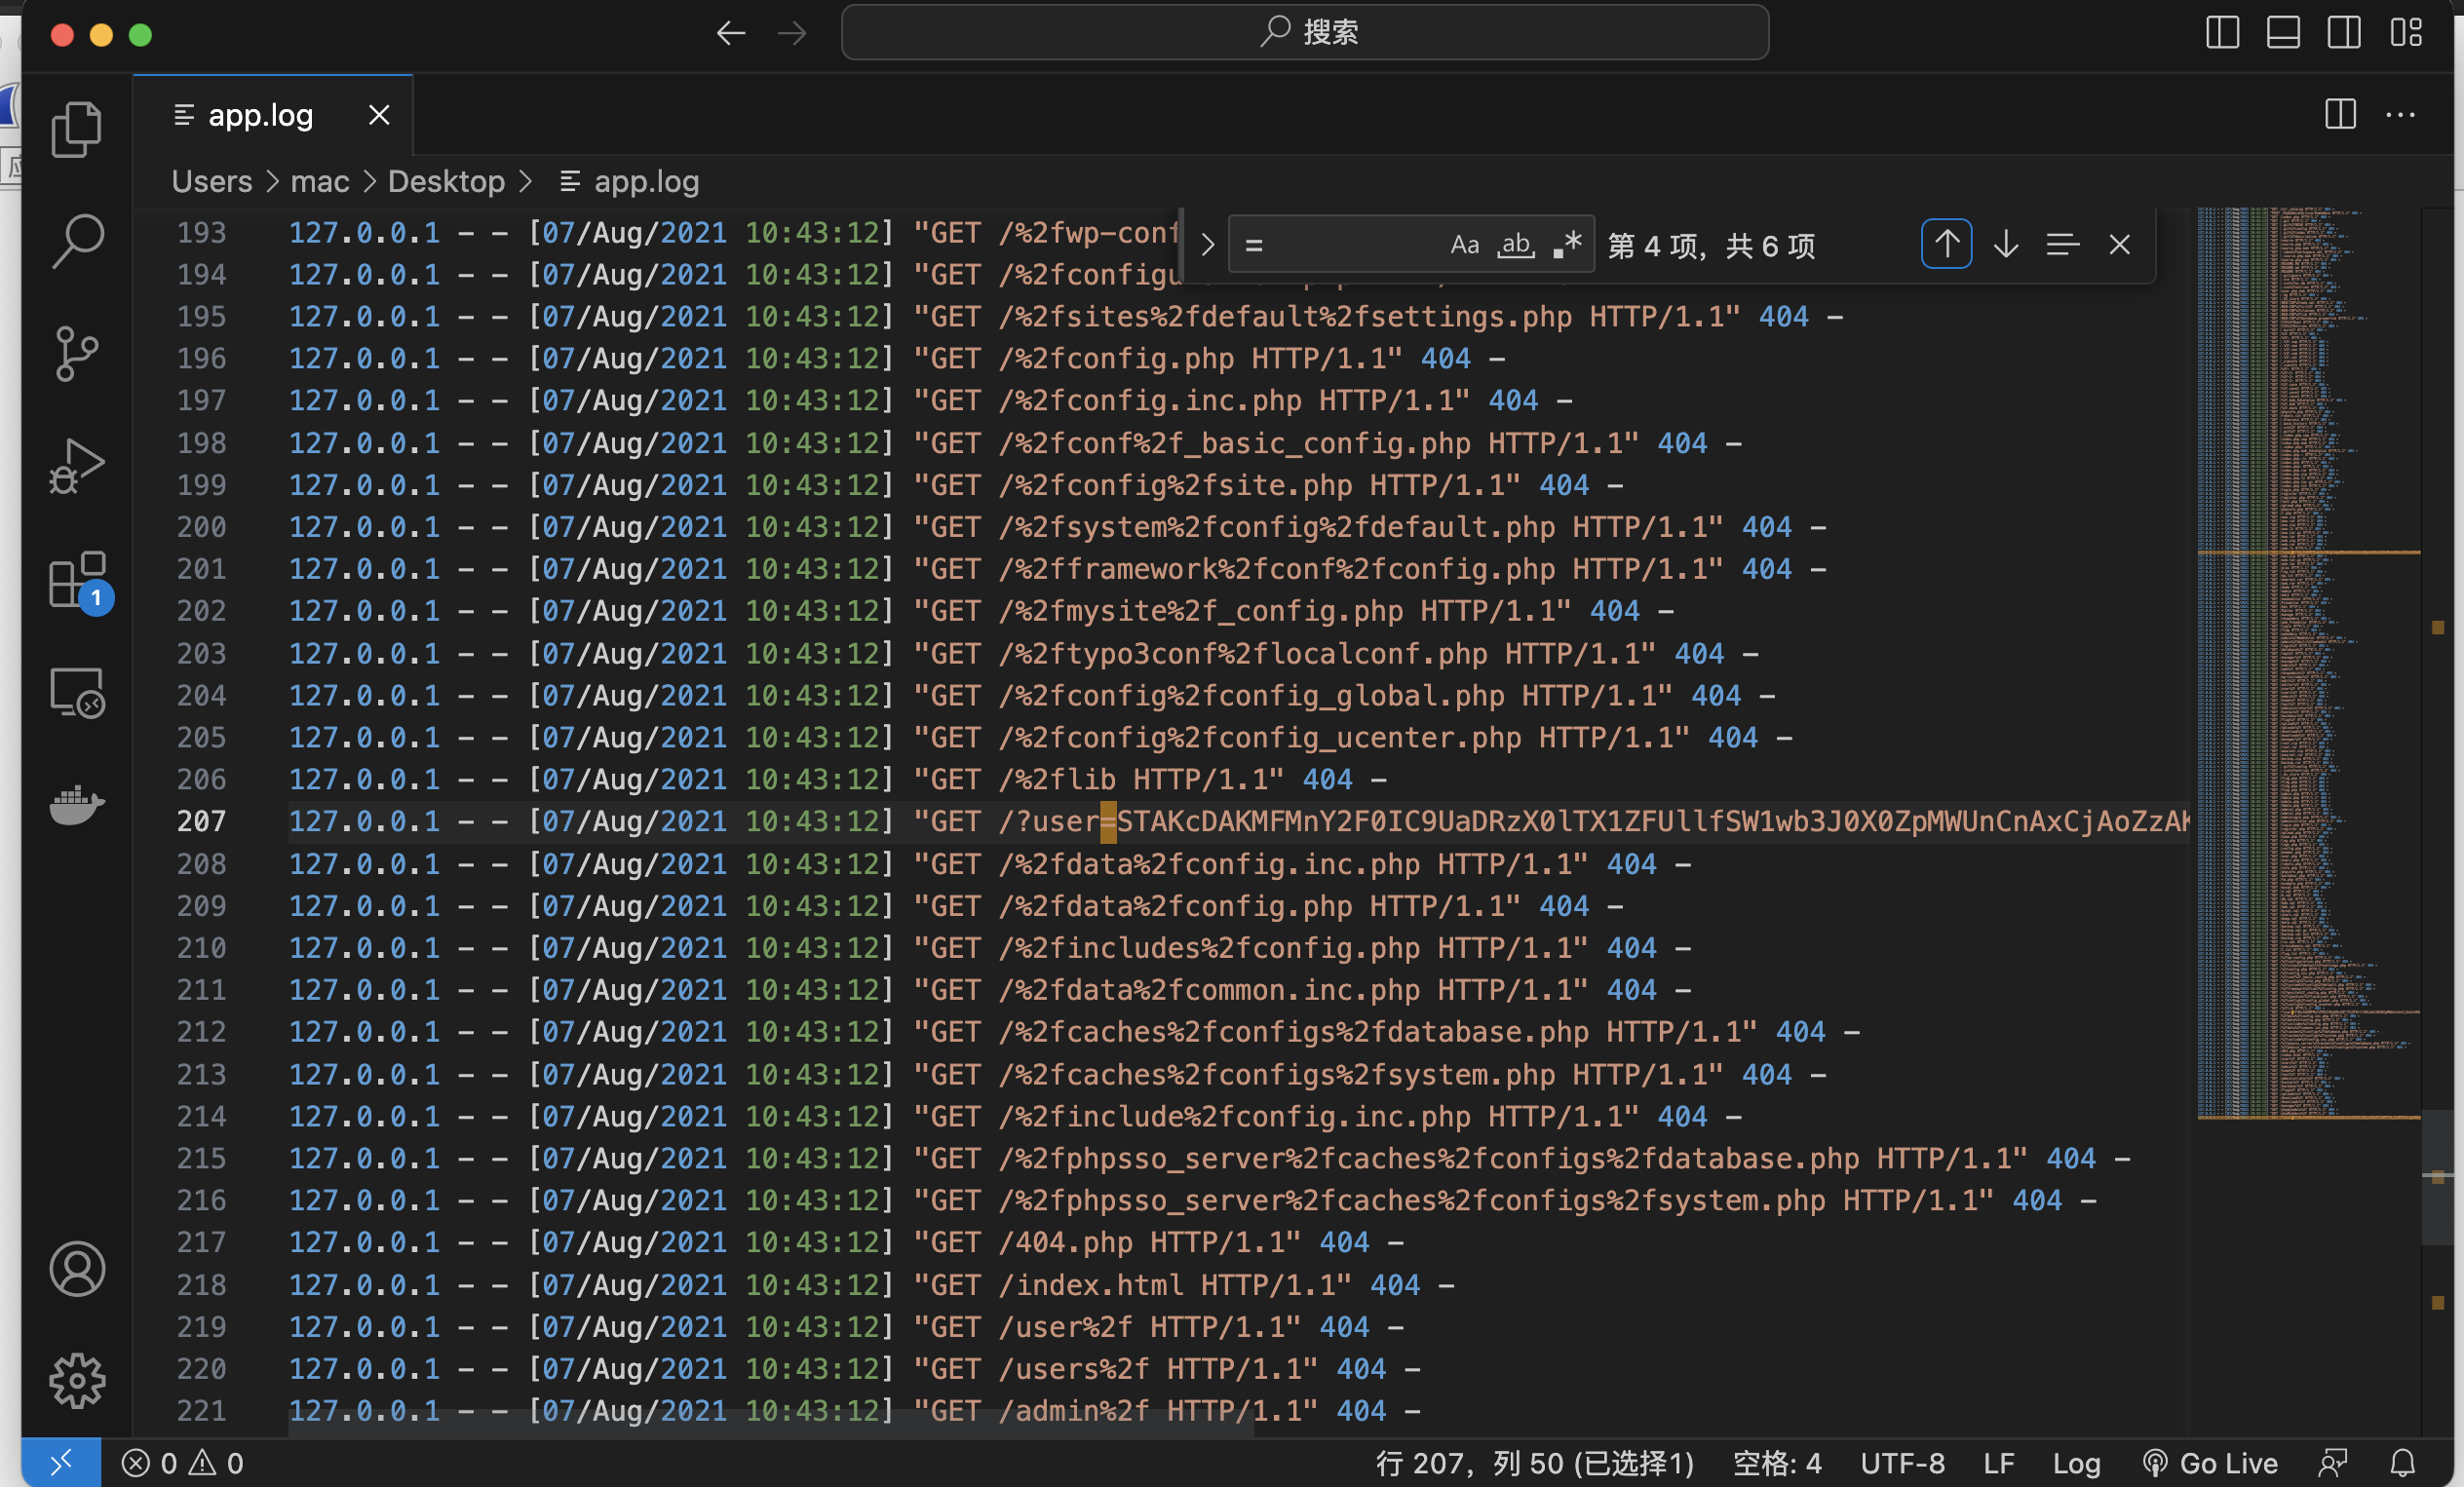Screen dimensions: 2464x1487
Task: Open the Run and Debug view
Action: pyautogui.click(x=76, y=466)
